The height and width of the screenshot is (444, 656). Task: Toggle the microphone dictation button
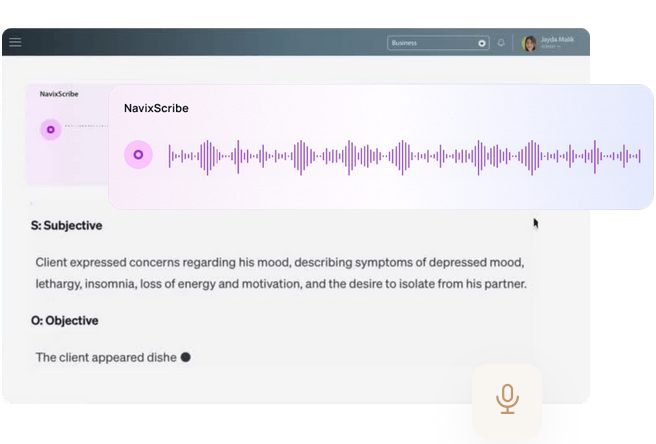507,398
